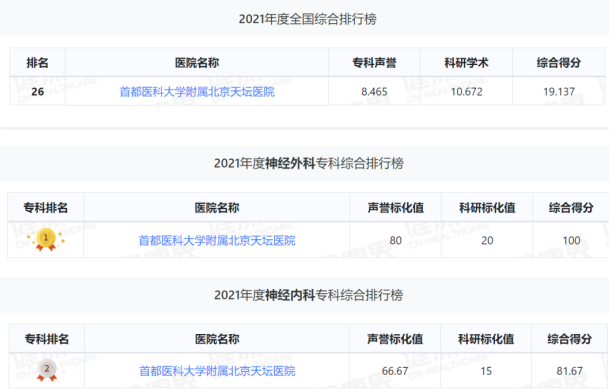Select the neurosurgery comprehensive score 100 cell
Image resolution: width=609 pixels, height=391 pixels.
click(571, 240)
